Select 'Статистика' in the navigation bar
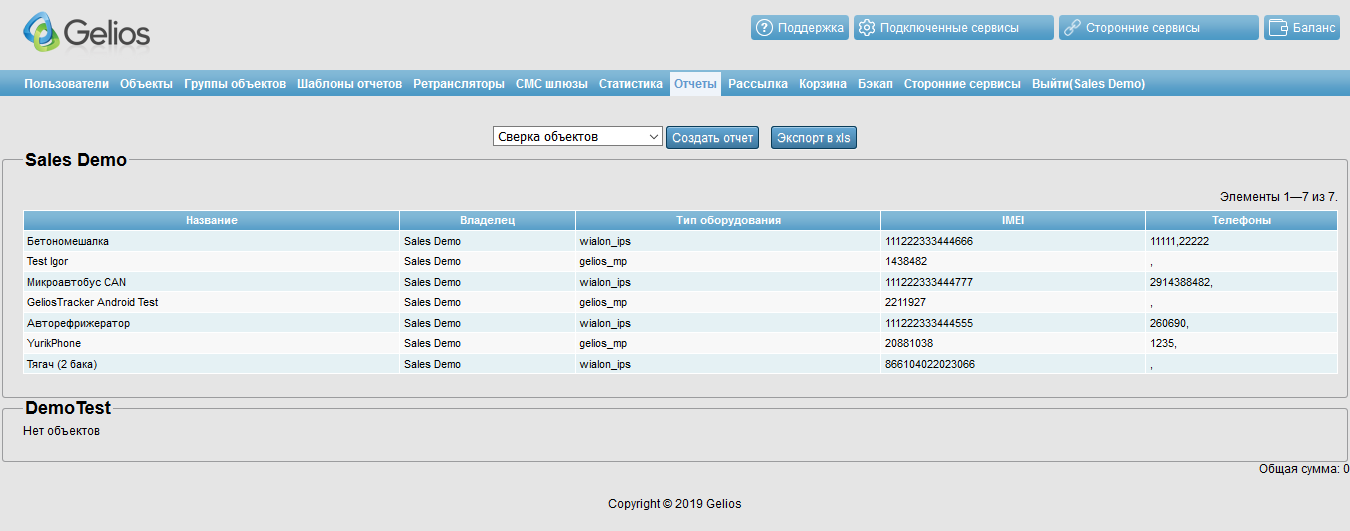 pyautogui.click(x=630, y=84)
